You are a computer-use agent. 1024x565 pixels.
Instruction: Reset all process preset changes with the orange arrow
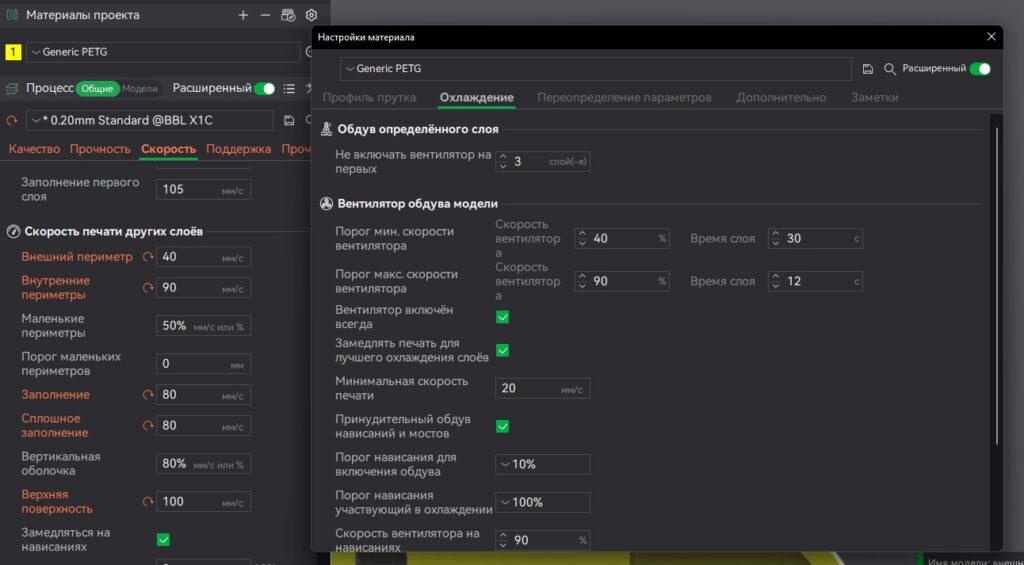12,120
